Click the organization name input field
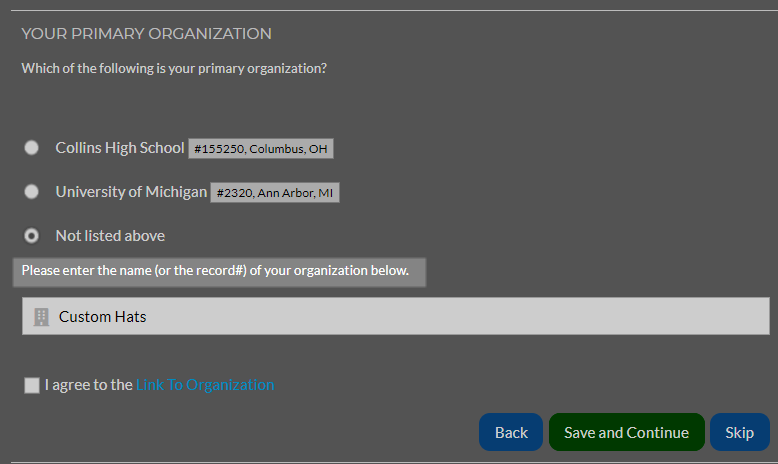The image size is (778, 464). (x=396, y=316)
